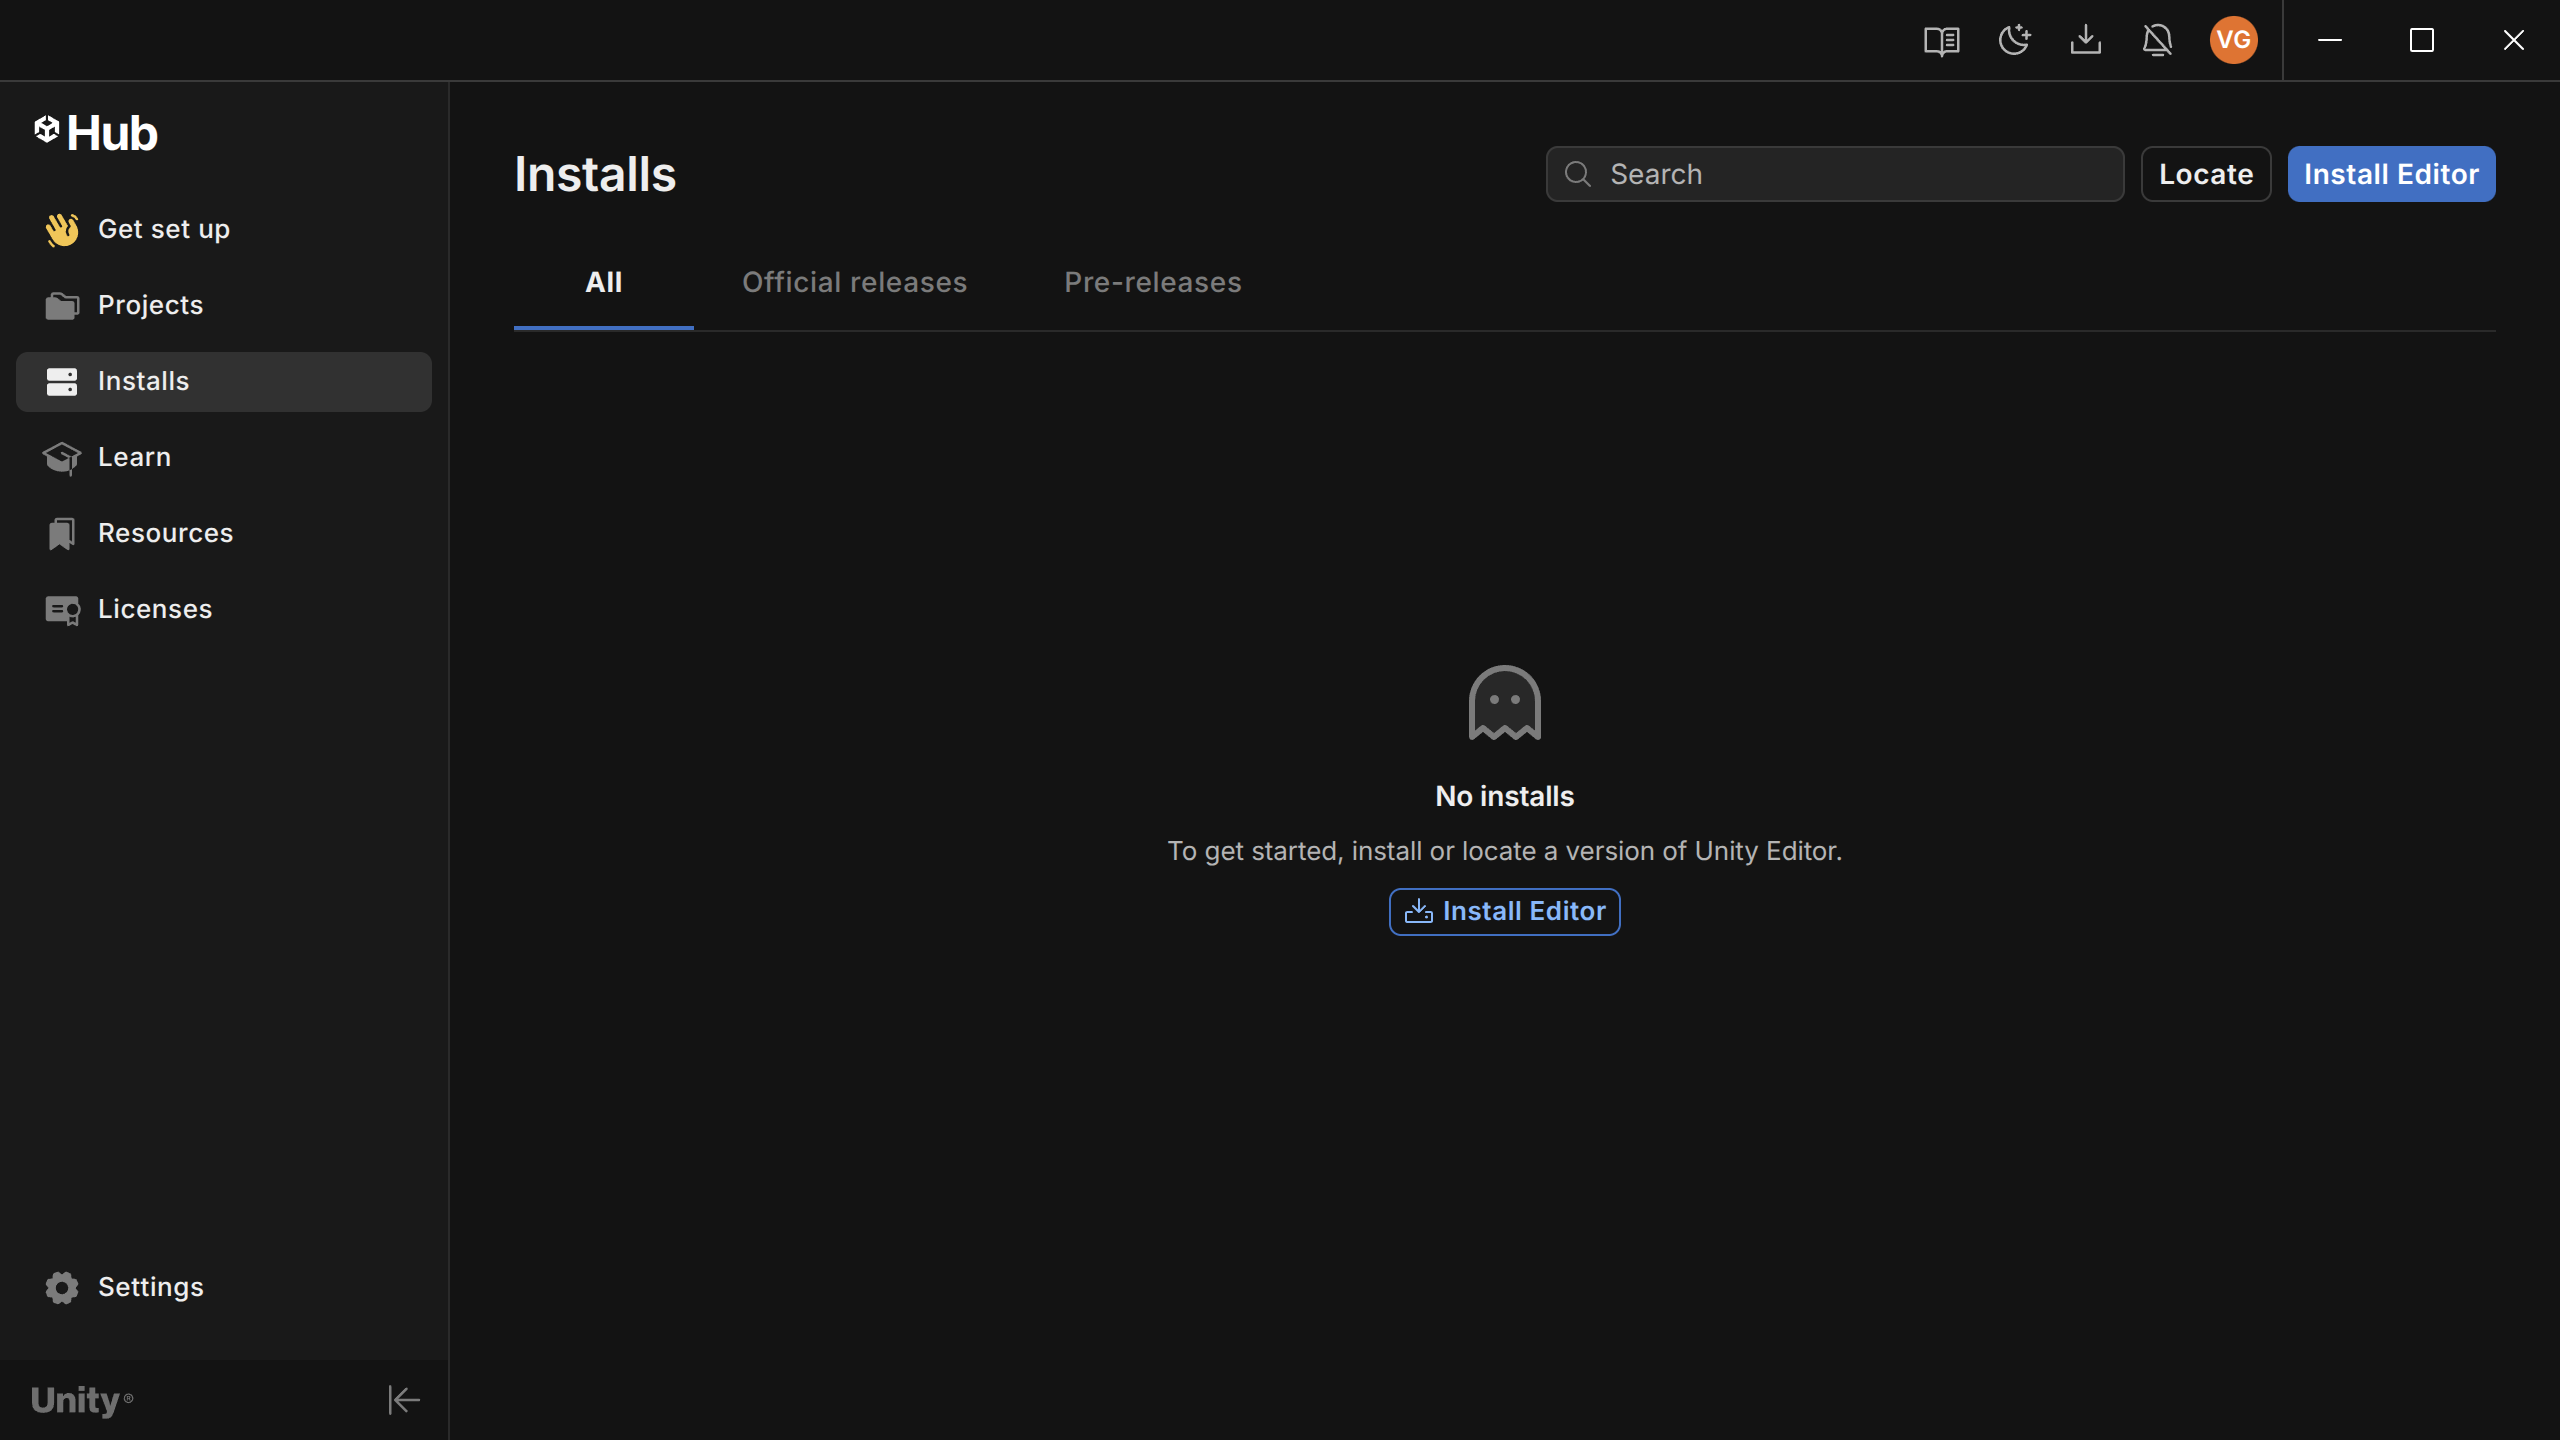Click the Unity Hub logo

click(96, 133)
